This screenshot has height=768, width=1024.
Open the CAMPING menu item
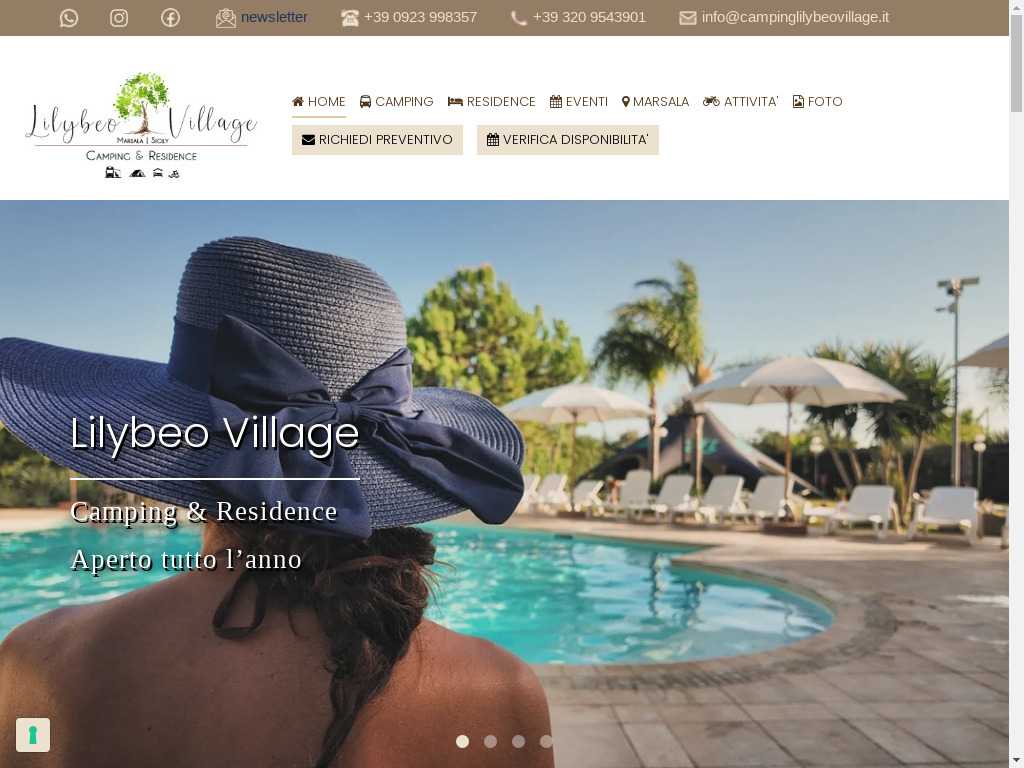pyautogui.click(x=396, y=102)
